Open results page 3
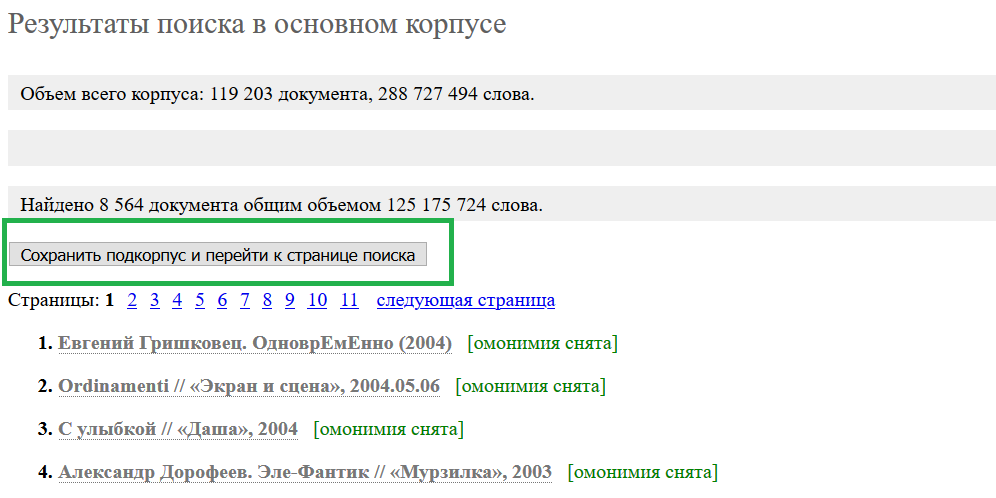 pyautogui.click(x=155, y=300)
